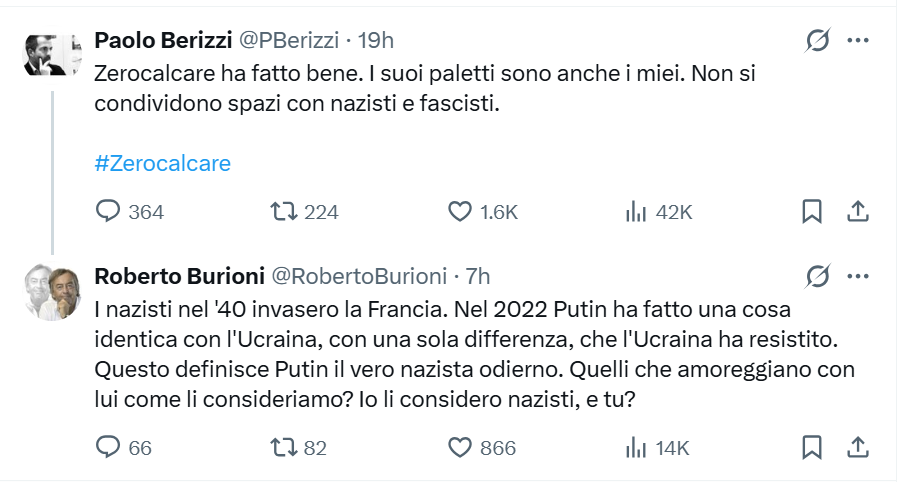This screenshot has height=482, width=898.
Task: Open more options menu on Berizzi's tweet
Action: coord(858,40)
